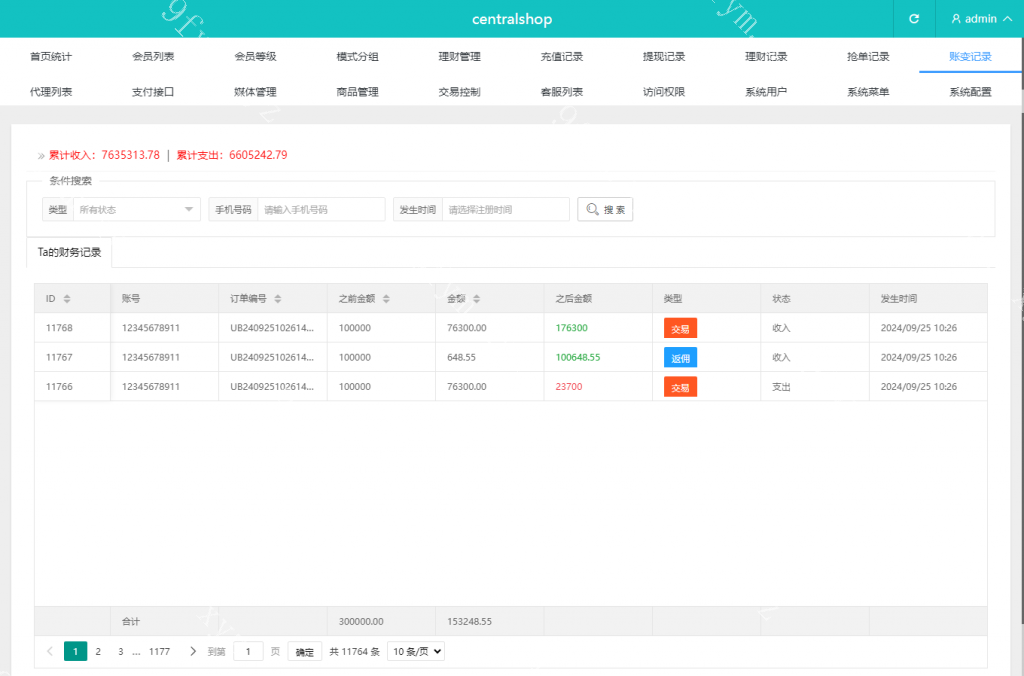The width and height of the screenshot is (1024, 676).
Task: Select current page 1 button
Action: [x=76, y=651]
